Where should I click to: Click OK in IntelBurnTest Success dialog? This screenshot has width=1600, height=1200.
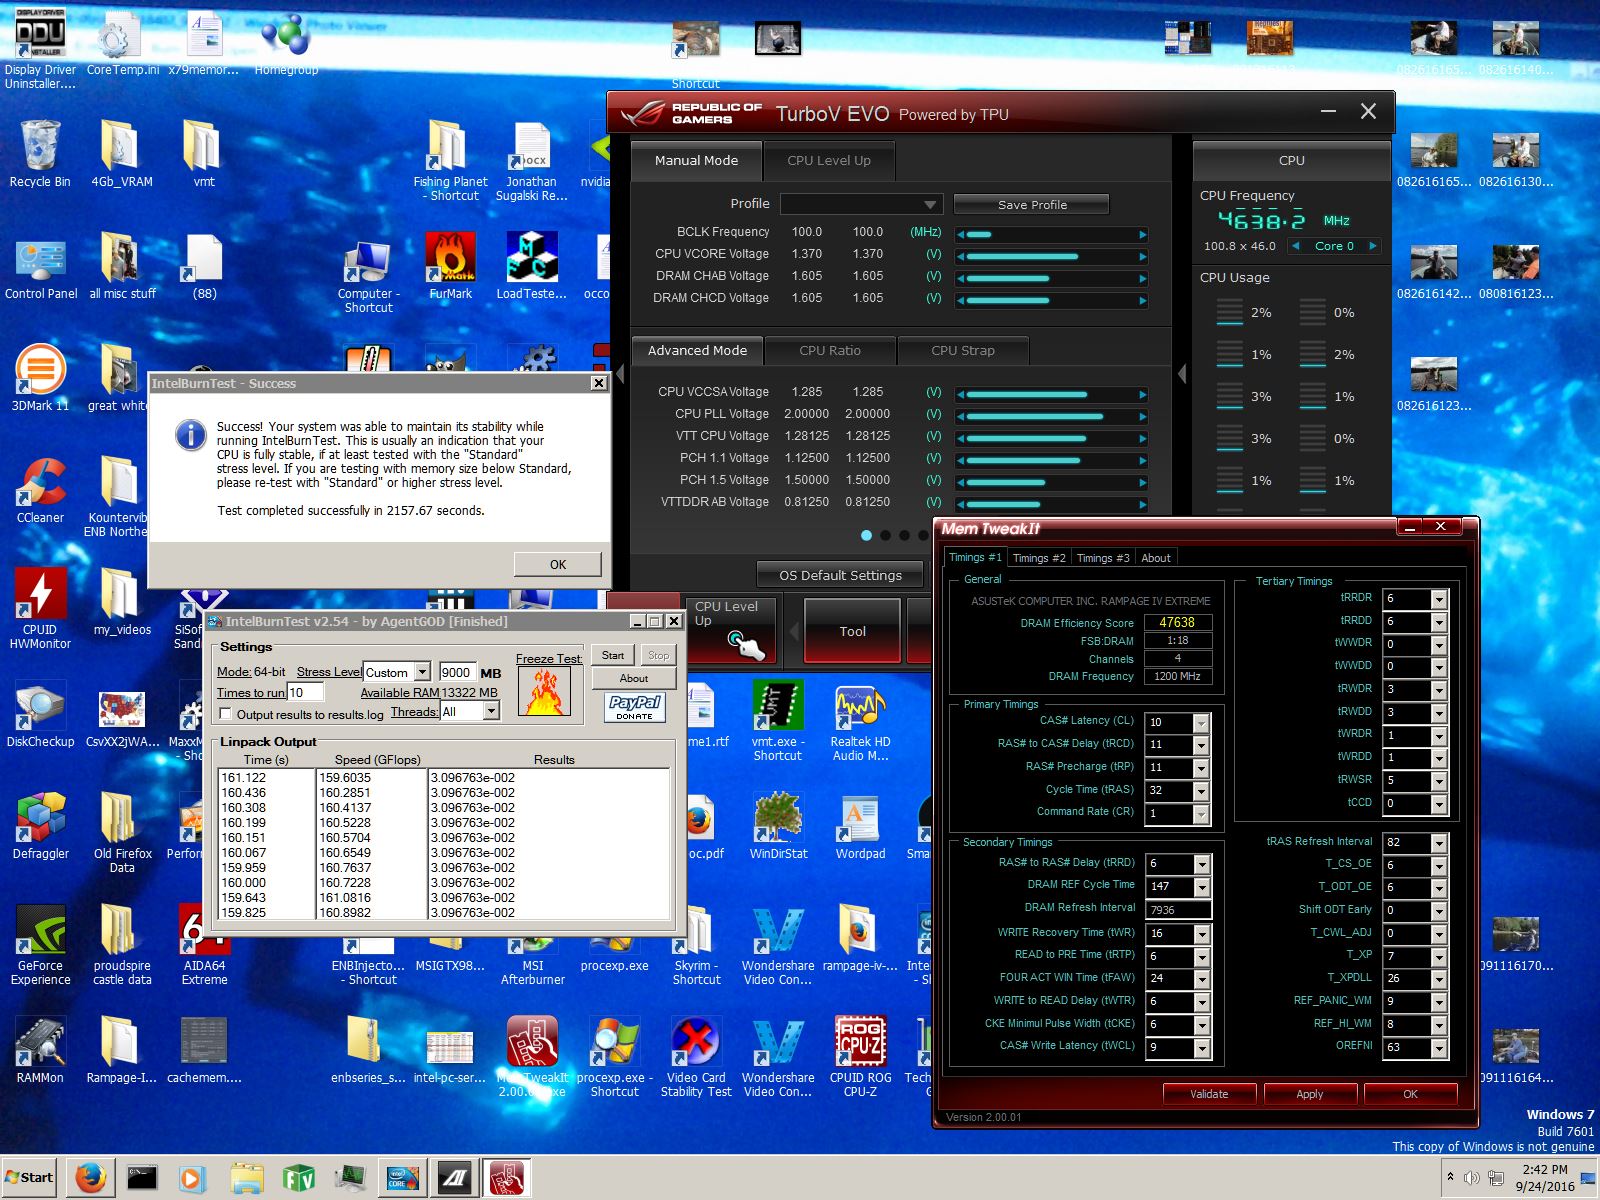[x=558, y=564]
